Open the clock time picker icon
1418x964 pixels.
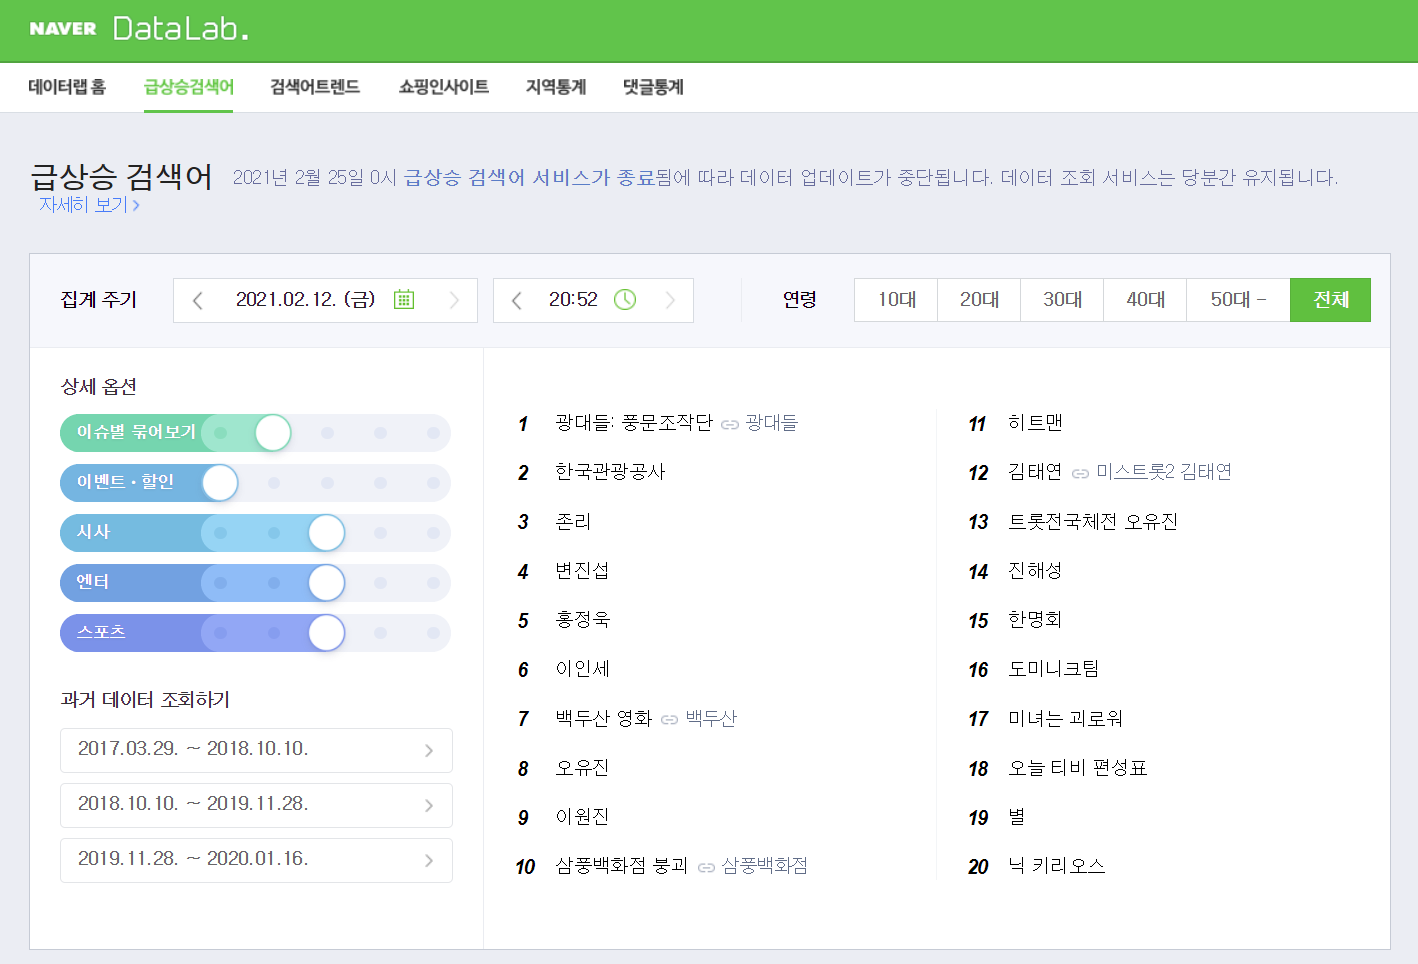tap(625, 299)
